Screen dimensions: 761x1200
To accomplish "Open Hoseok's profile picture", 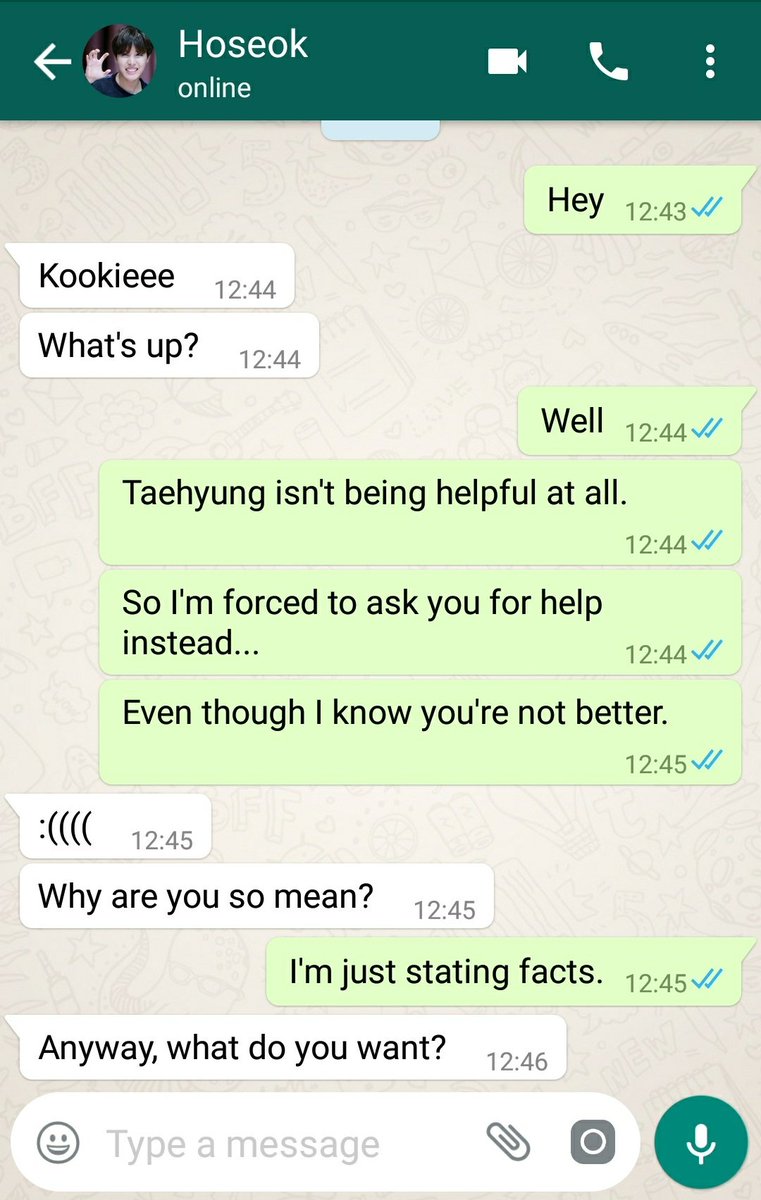I will point(118,62).
